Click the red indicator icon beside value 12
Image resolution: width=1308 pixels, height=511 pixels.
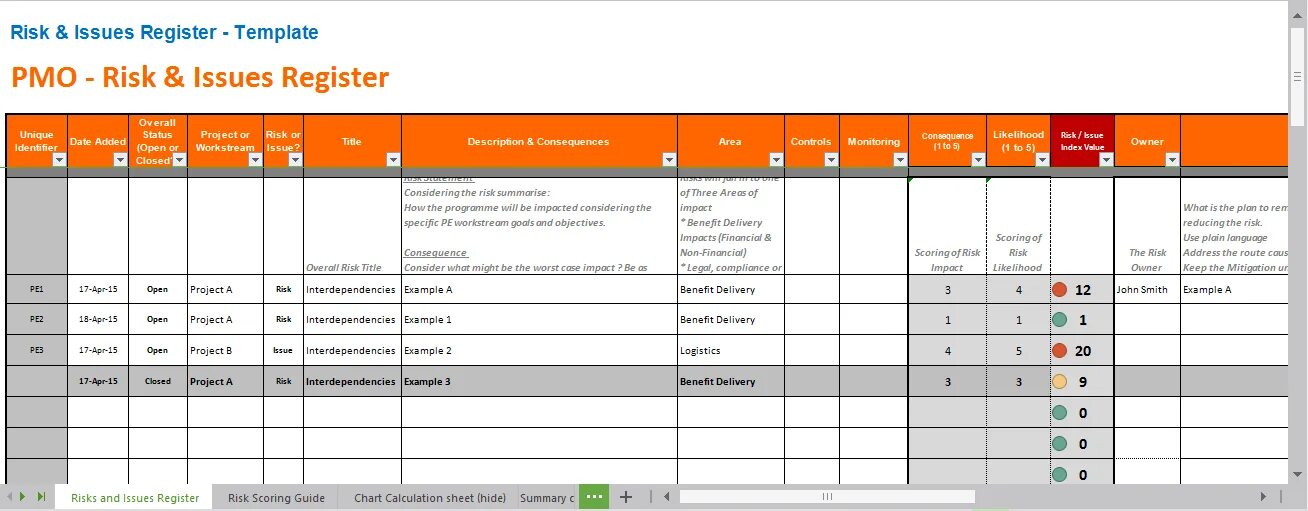(x=1060, y=290)
